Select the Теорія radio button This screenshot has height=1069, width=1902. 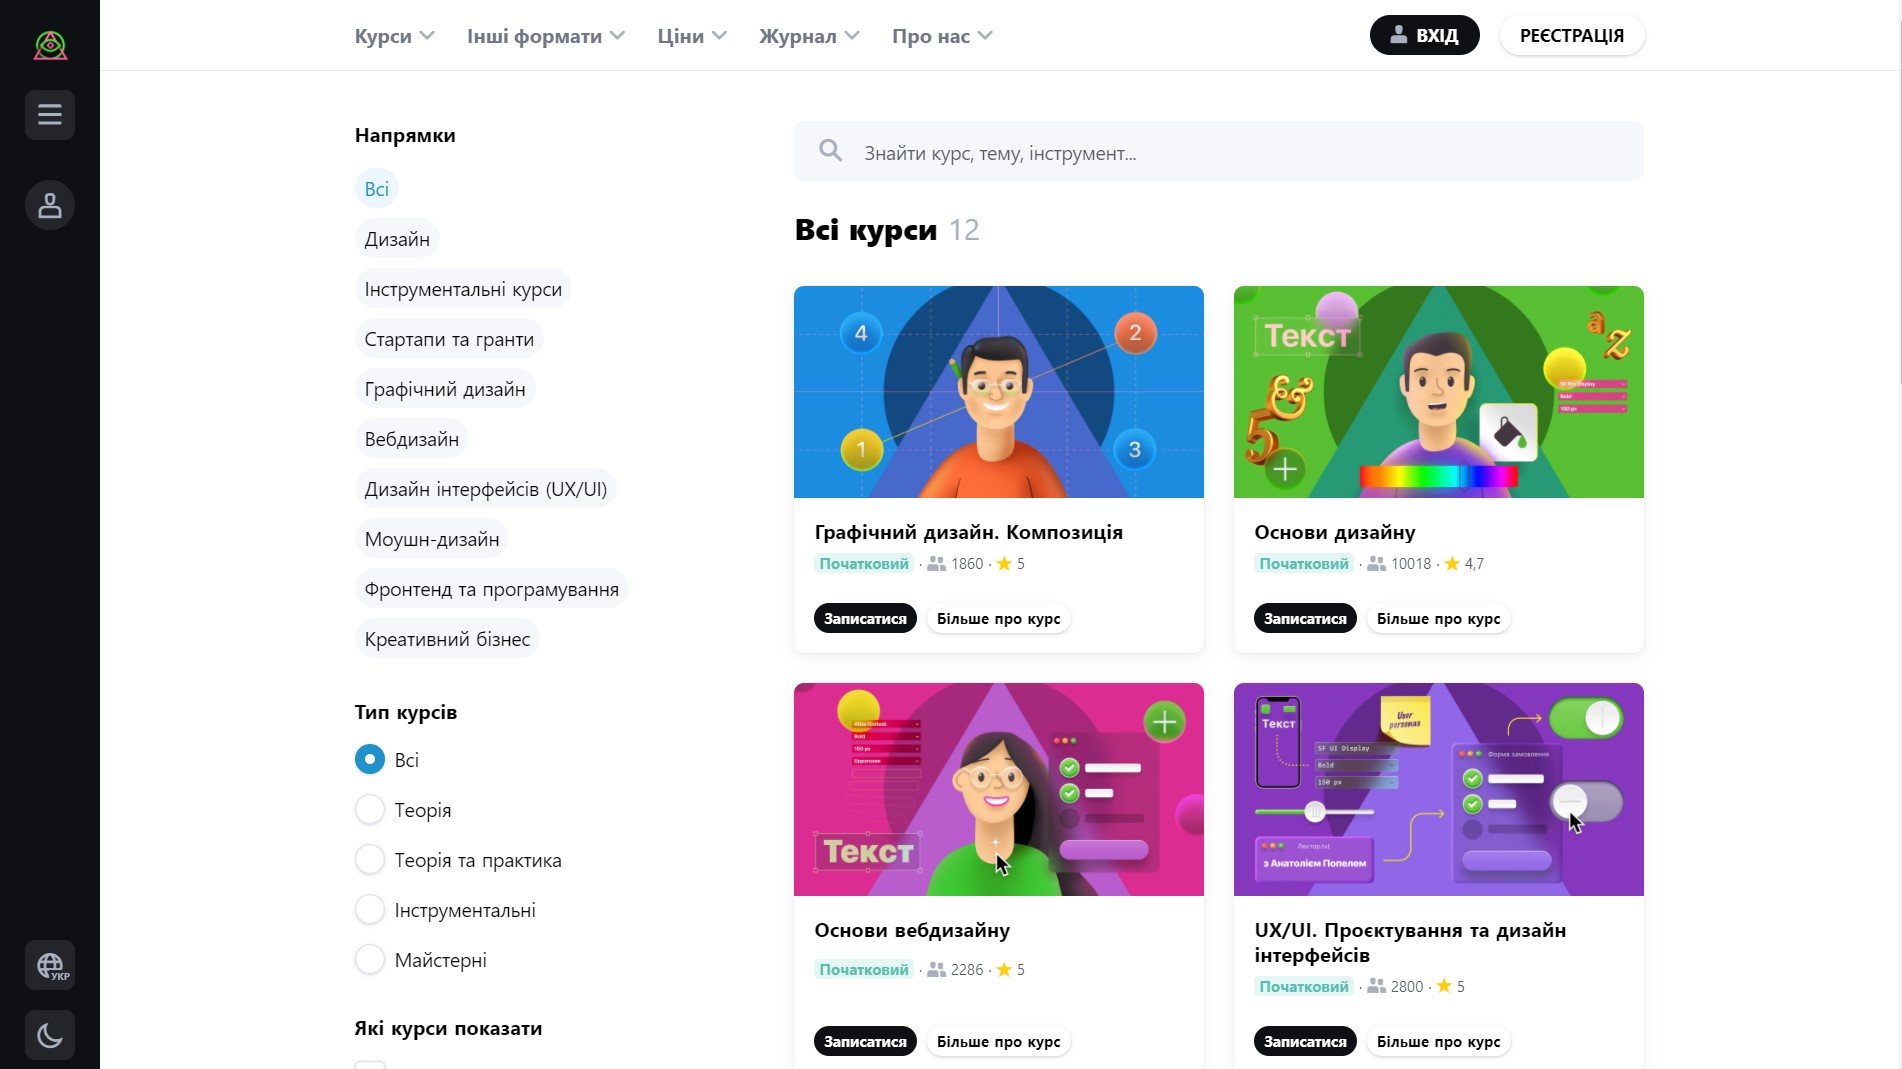point(370,809)
